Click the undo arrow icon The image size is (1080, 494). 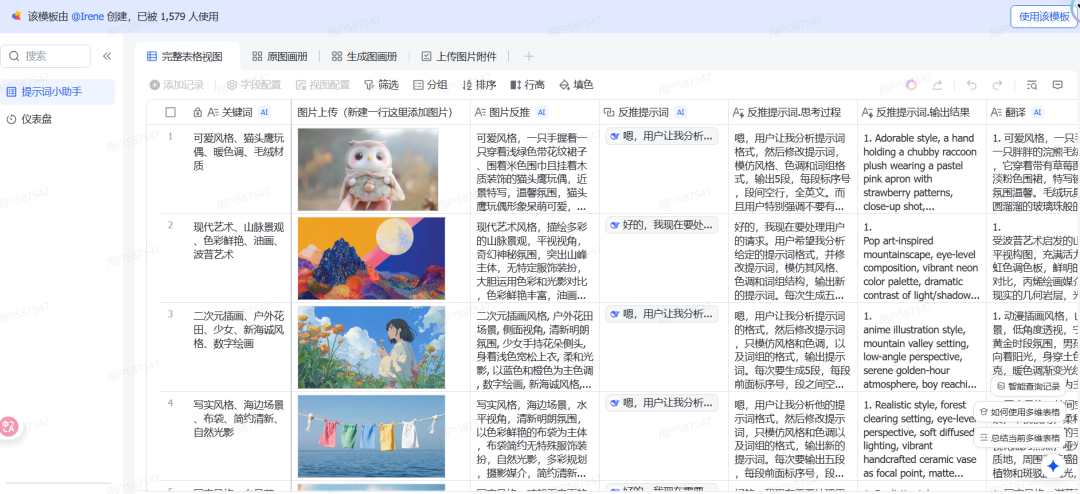coord(971,85)
